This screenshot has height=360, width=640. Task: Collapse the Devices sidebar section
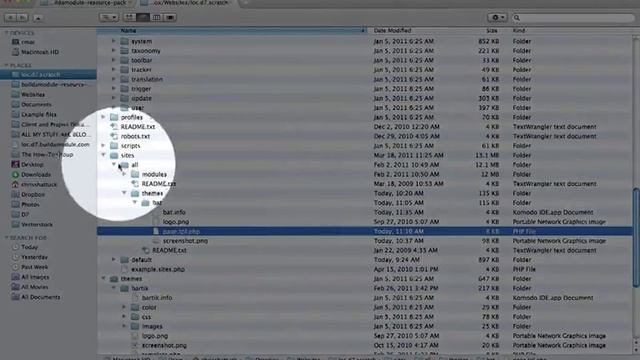(x=6, y=33)
